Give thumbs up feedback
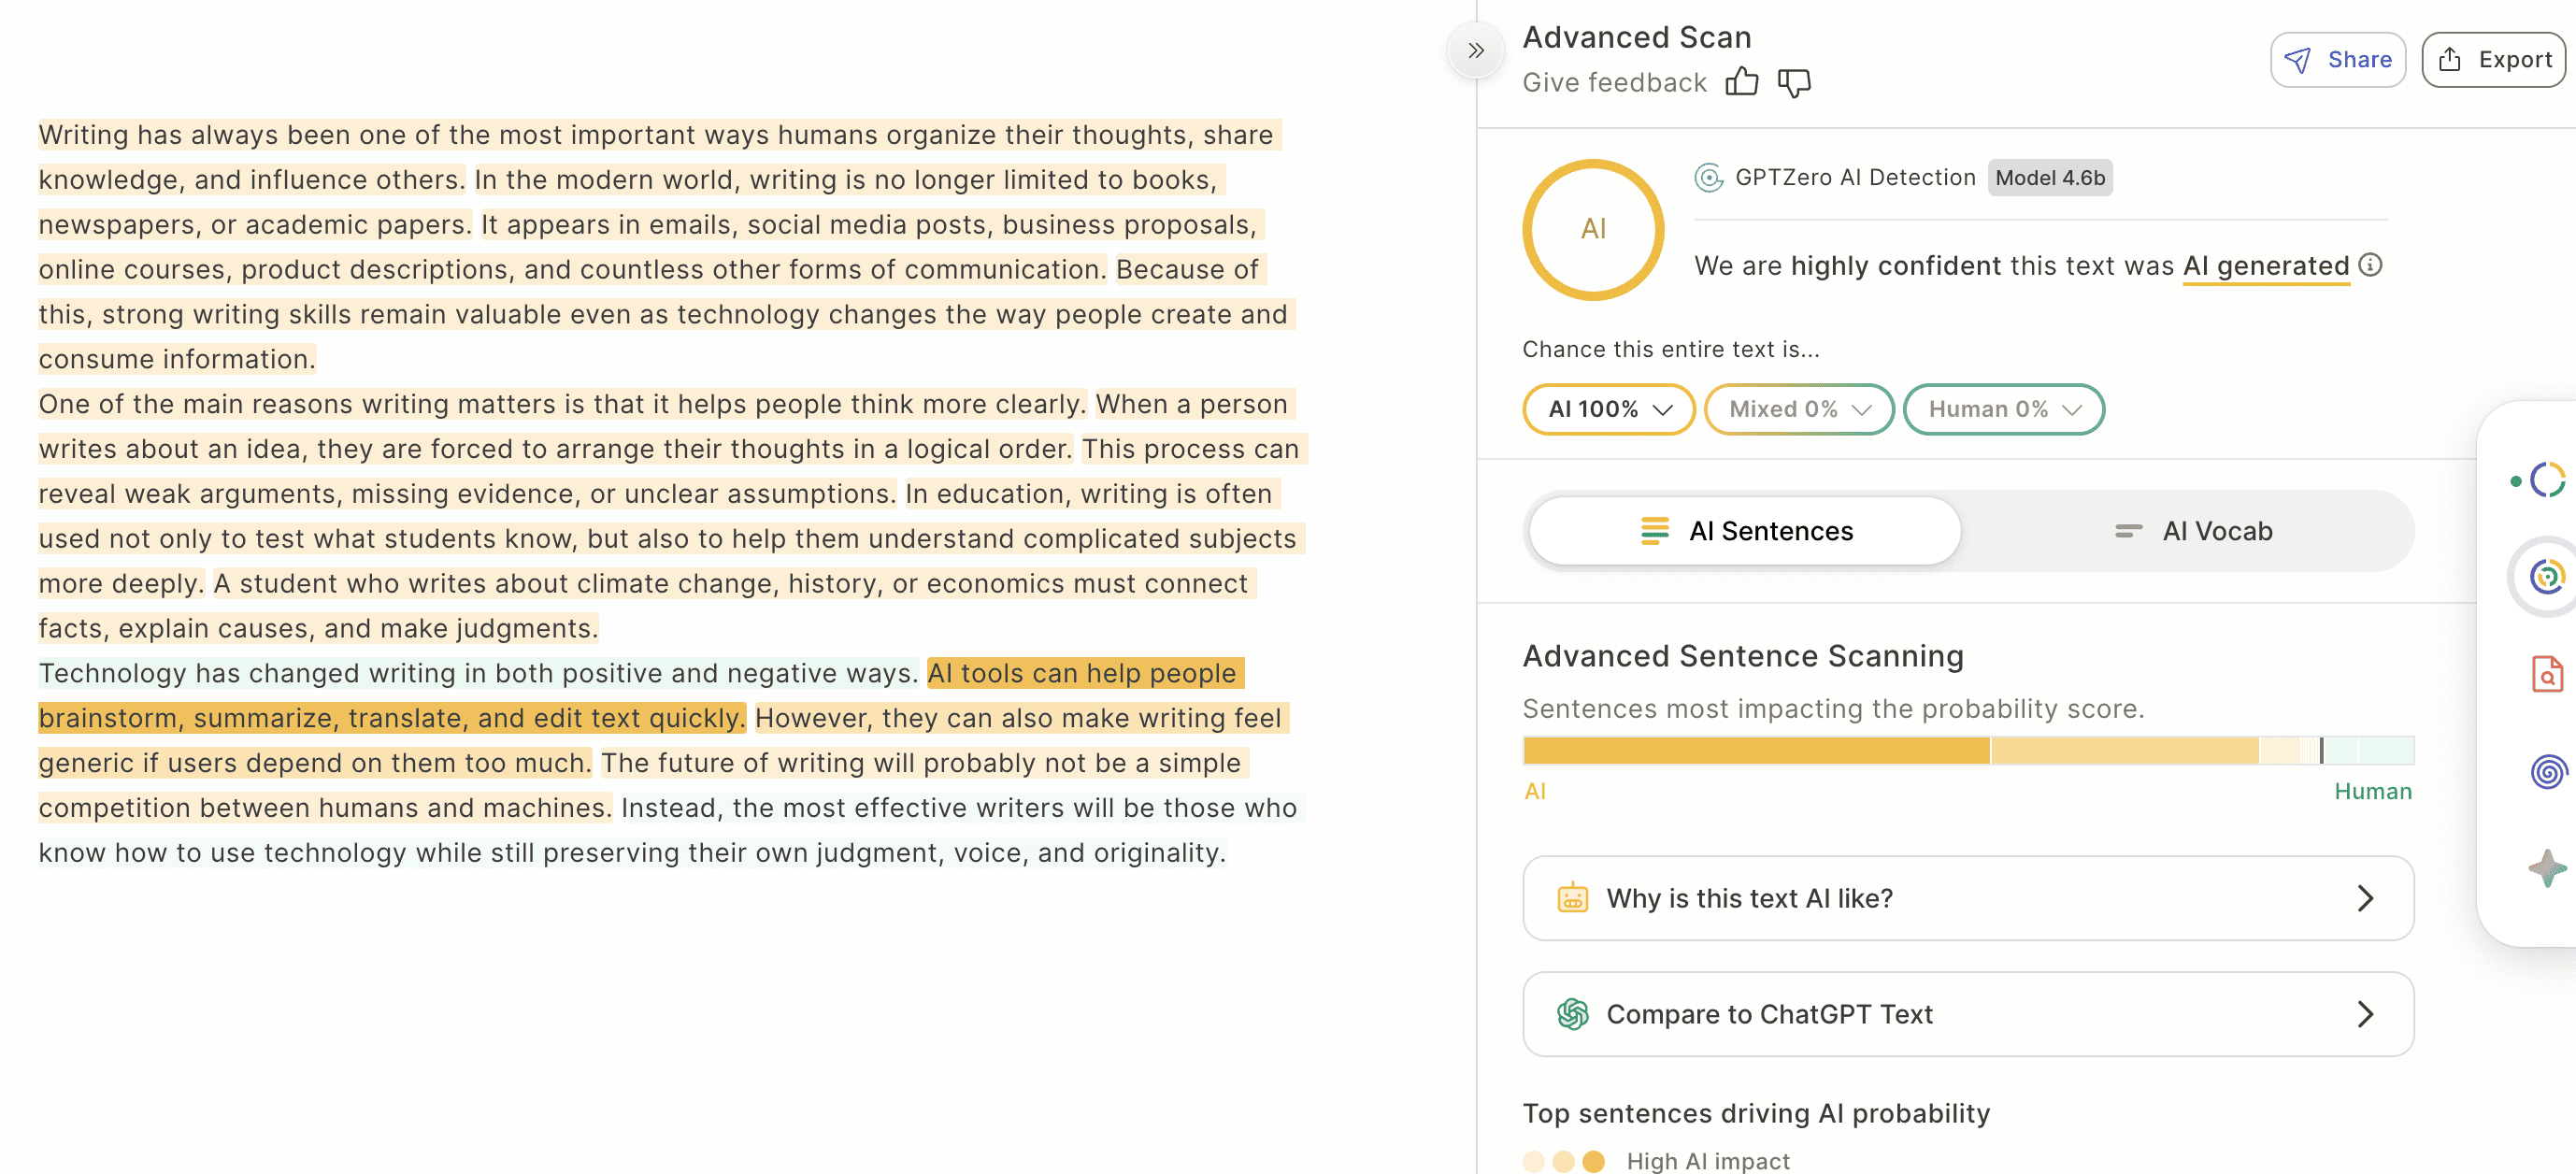 pyautogui.click(x=1741, y=82)
